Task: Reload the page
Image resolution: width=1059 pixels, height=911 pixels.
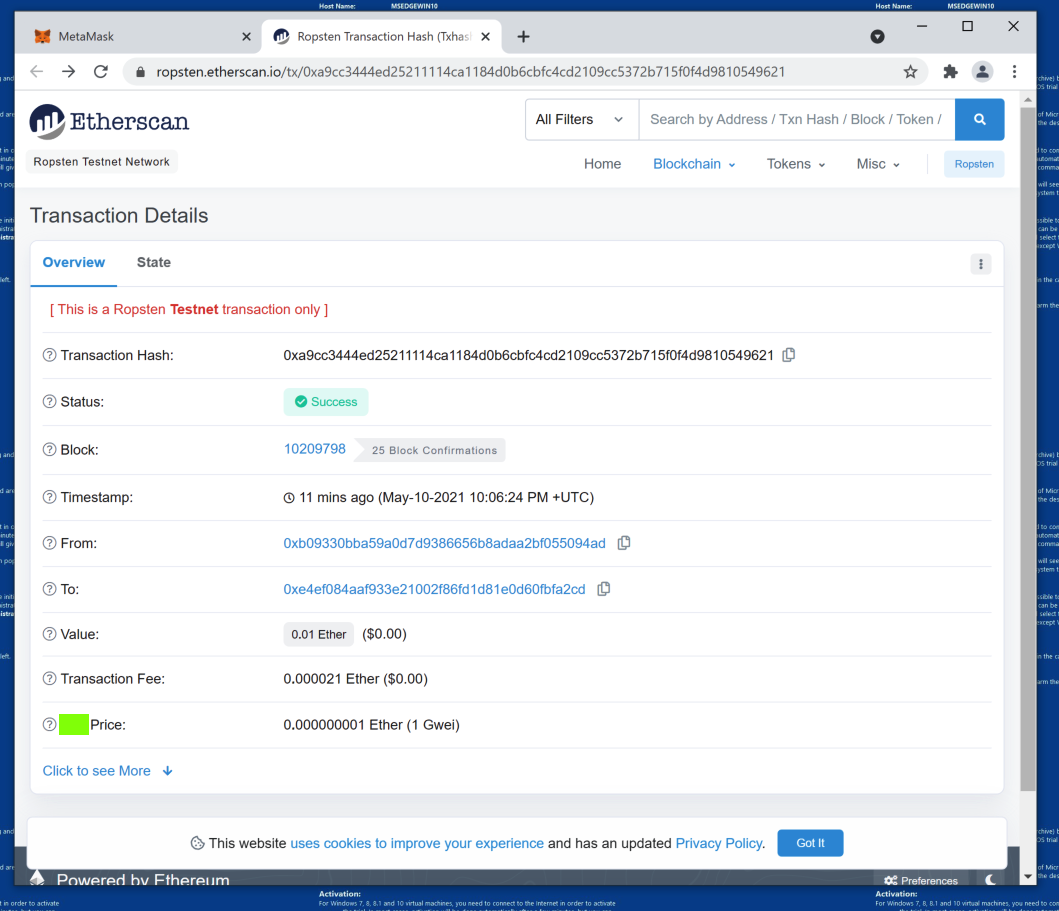Action: pyautogui.click(x=101, y=72)
